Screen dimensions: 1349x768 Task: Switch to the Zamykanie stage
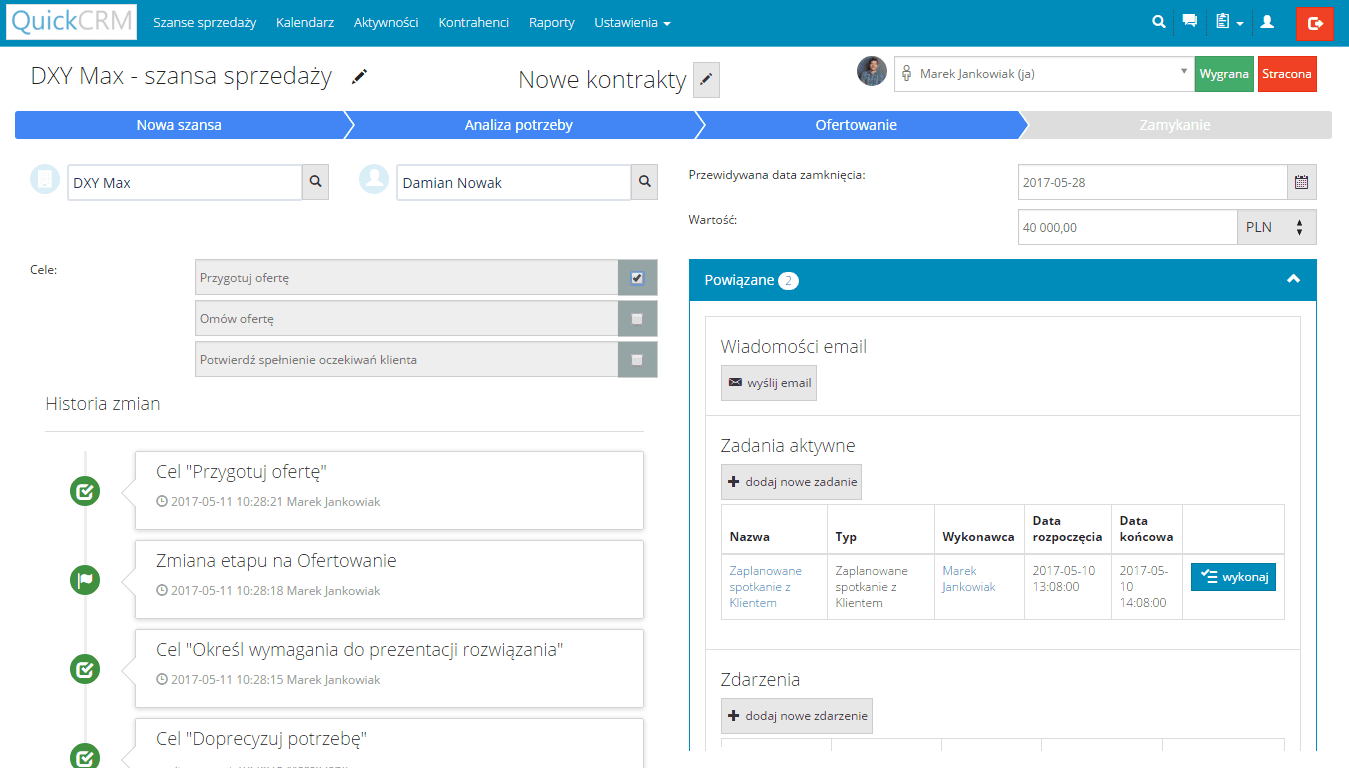click(x=1174, y=125)
